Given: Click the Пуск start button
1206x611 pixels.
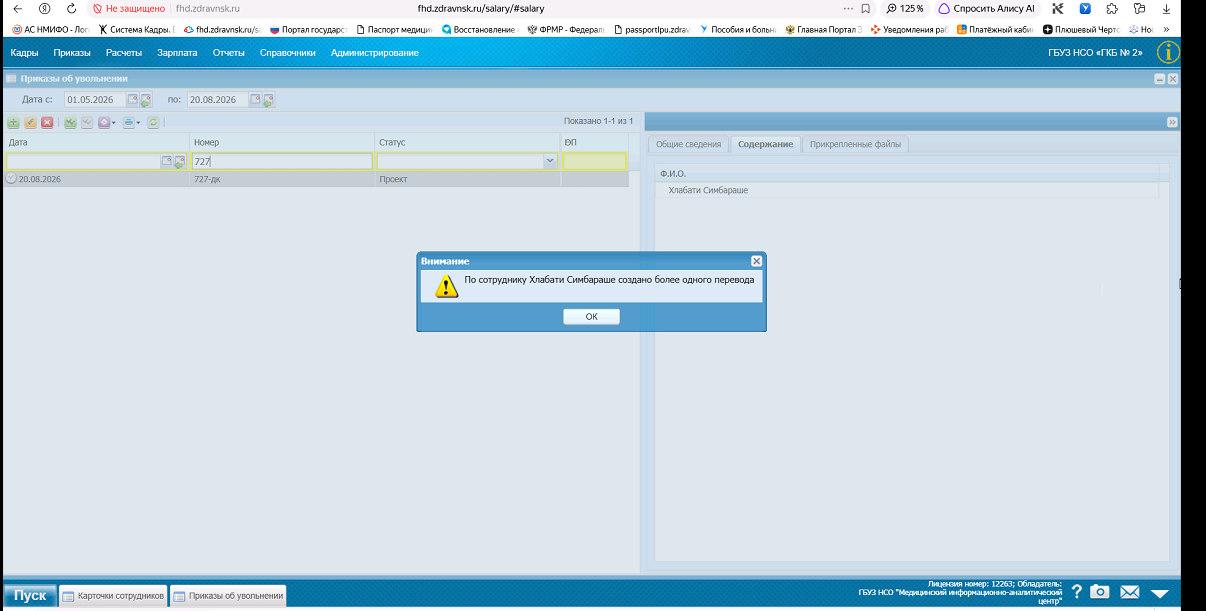Looking at the screenshot, I should click(x=29, y=595).
